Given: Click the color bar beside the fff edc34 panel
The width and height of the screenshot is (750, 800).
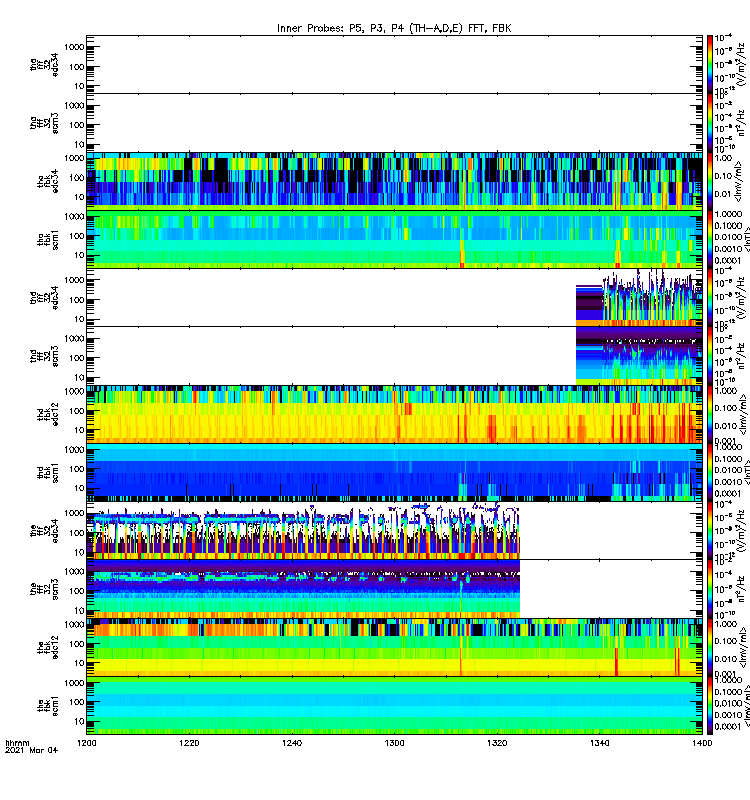Looking at the screenshot, I should click(710, 531).
